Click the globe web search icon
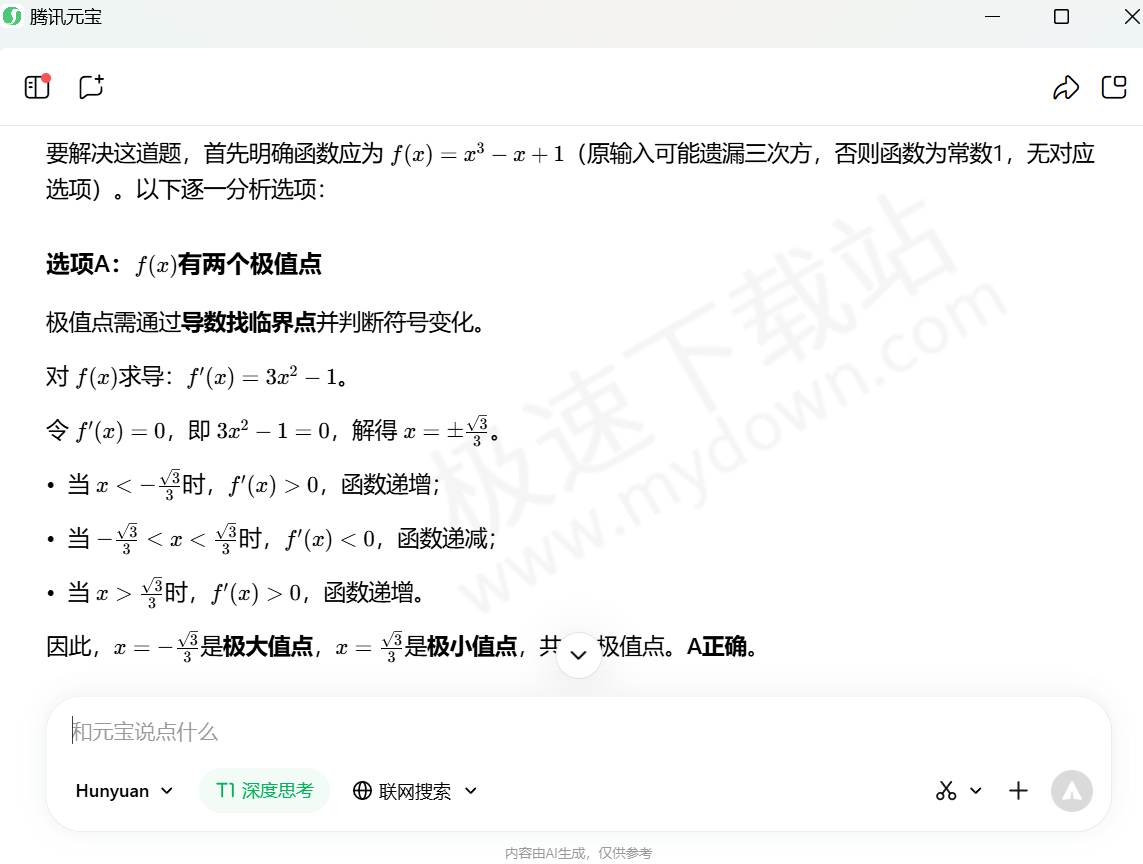This screenshot has height=864, width=1143. 362,790
